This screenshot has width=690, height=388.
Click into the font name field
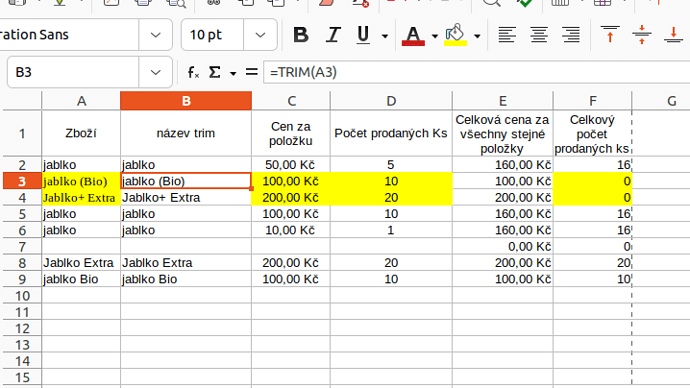tap(69, 35)
